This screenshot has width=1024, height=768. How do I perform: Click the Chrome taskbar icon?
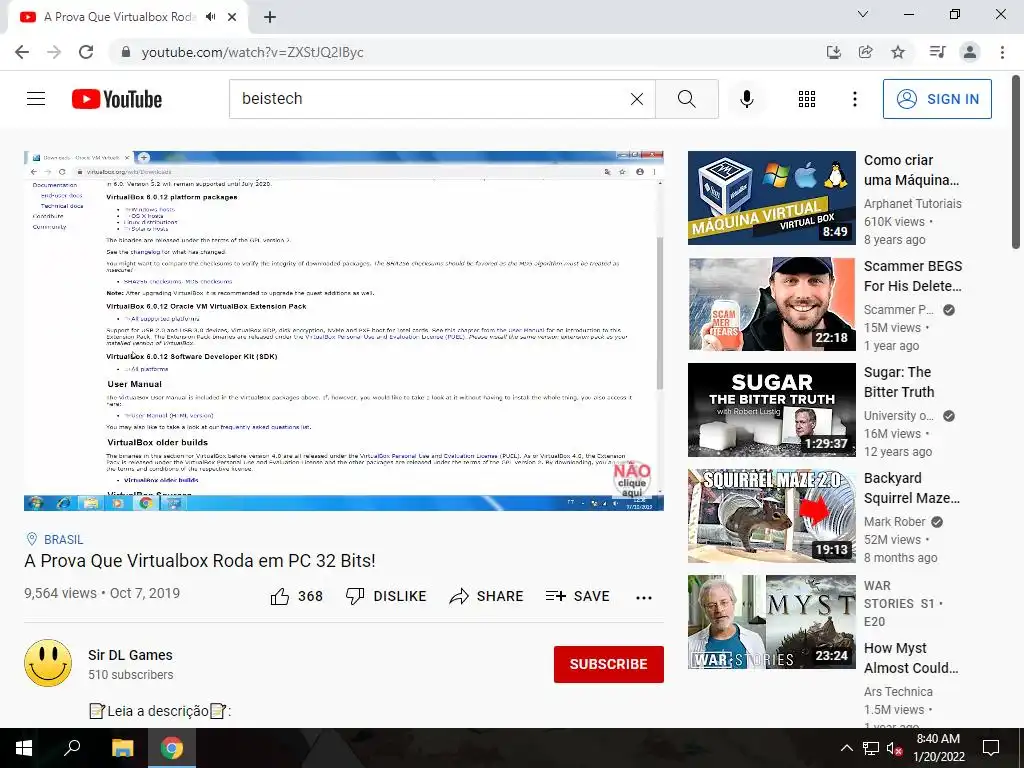172,748
